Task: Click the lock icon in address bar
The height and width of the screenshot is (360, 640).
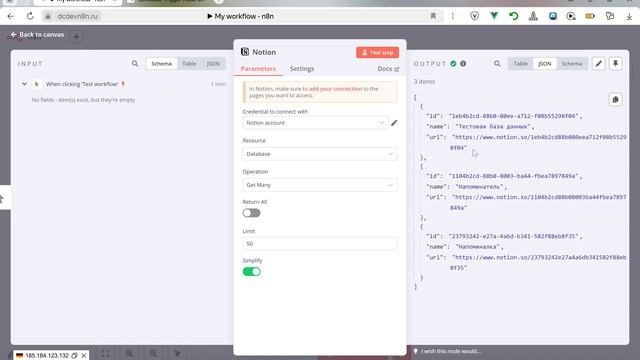Action: coord(48,16)
